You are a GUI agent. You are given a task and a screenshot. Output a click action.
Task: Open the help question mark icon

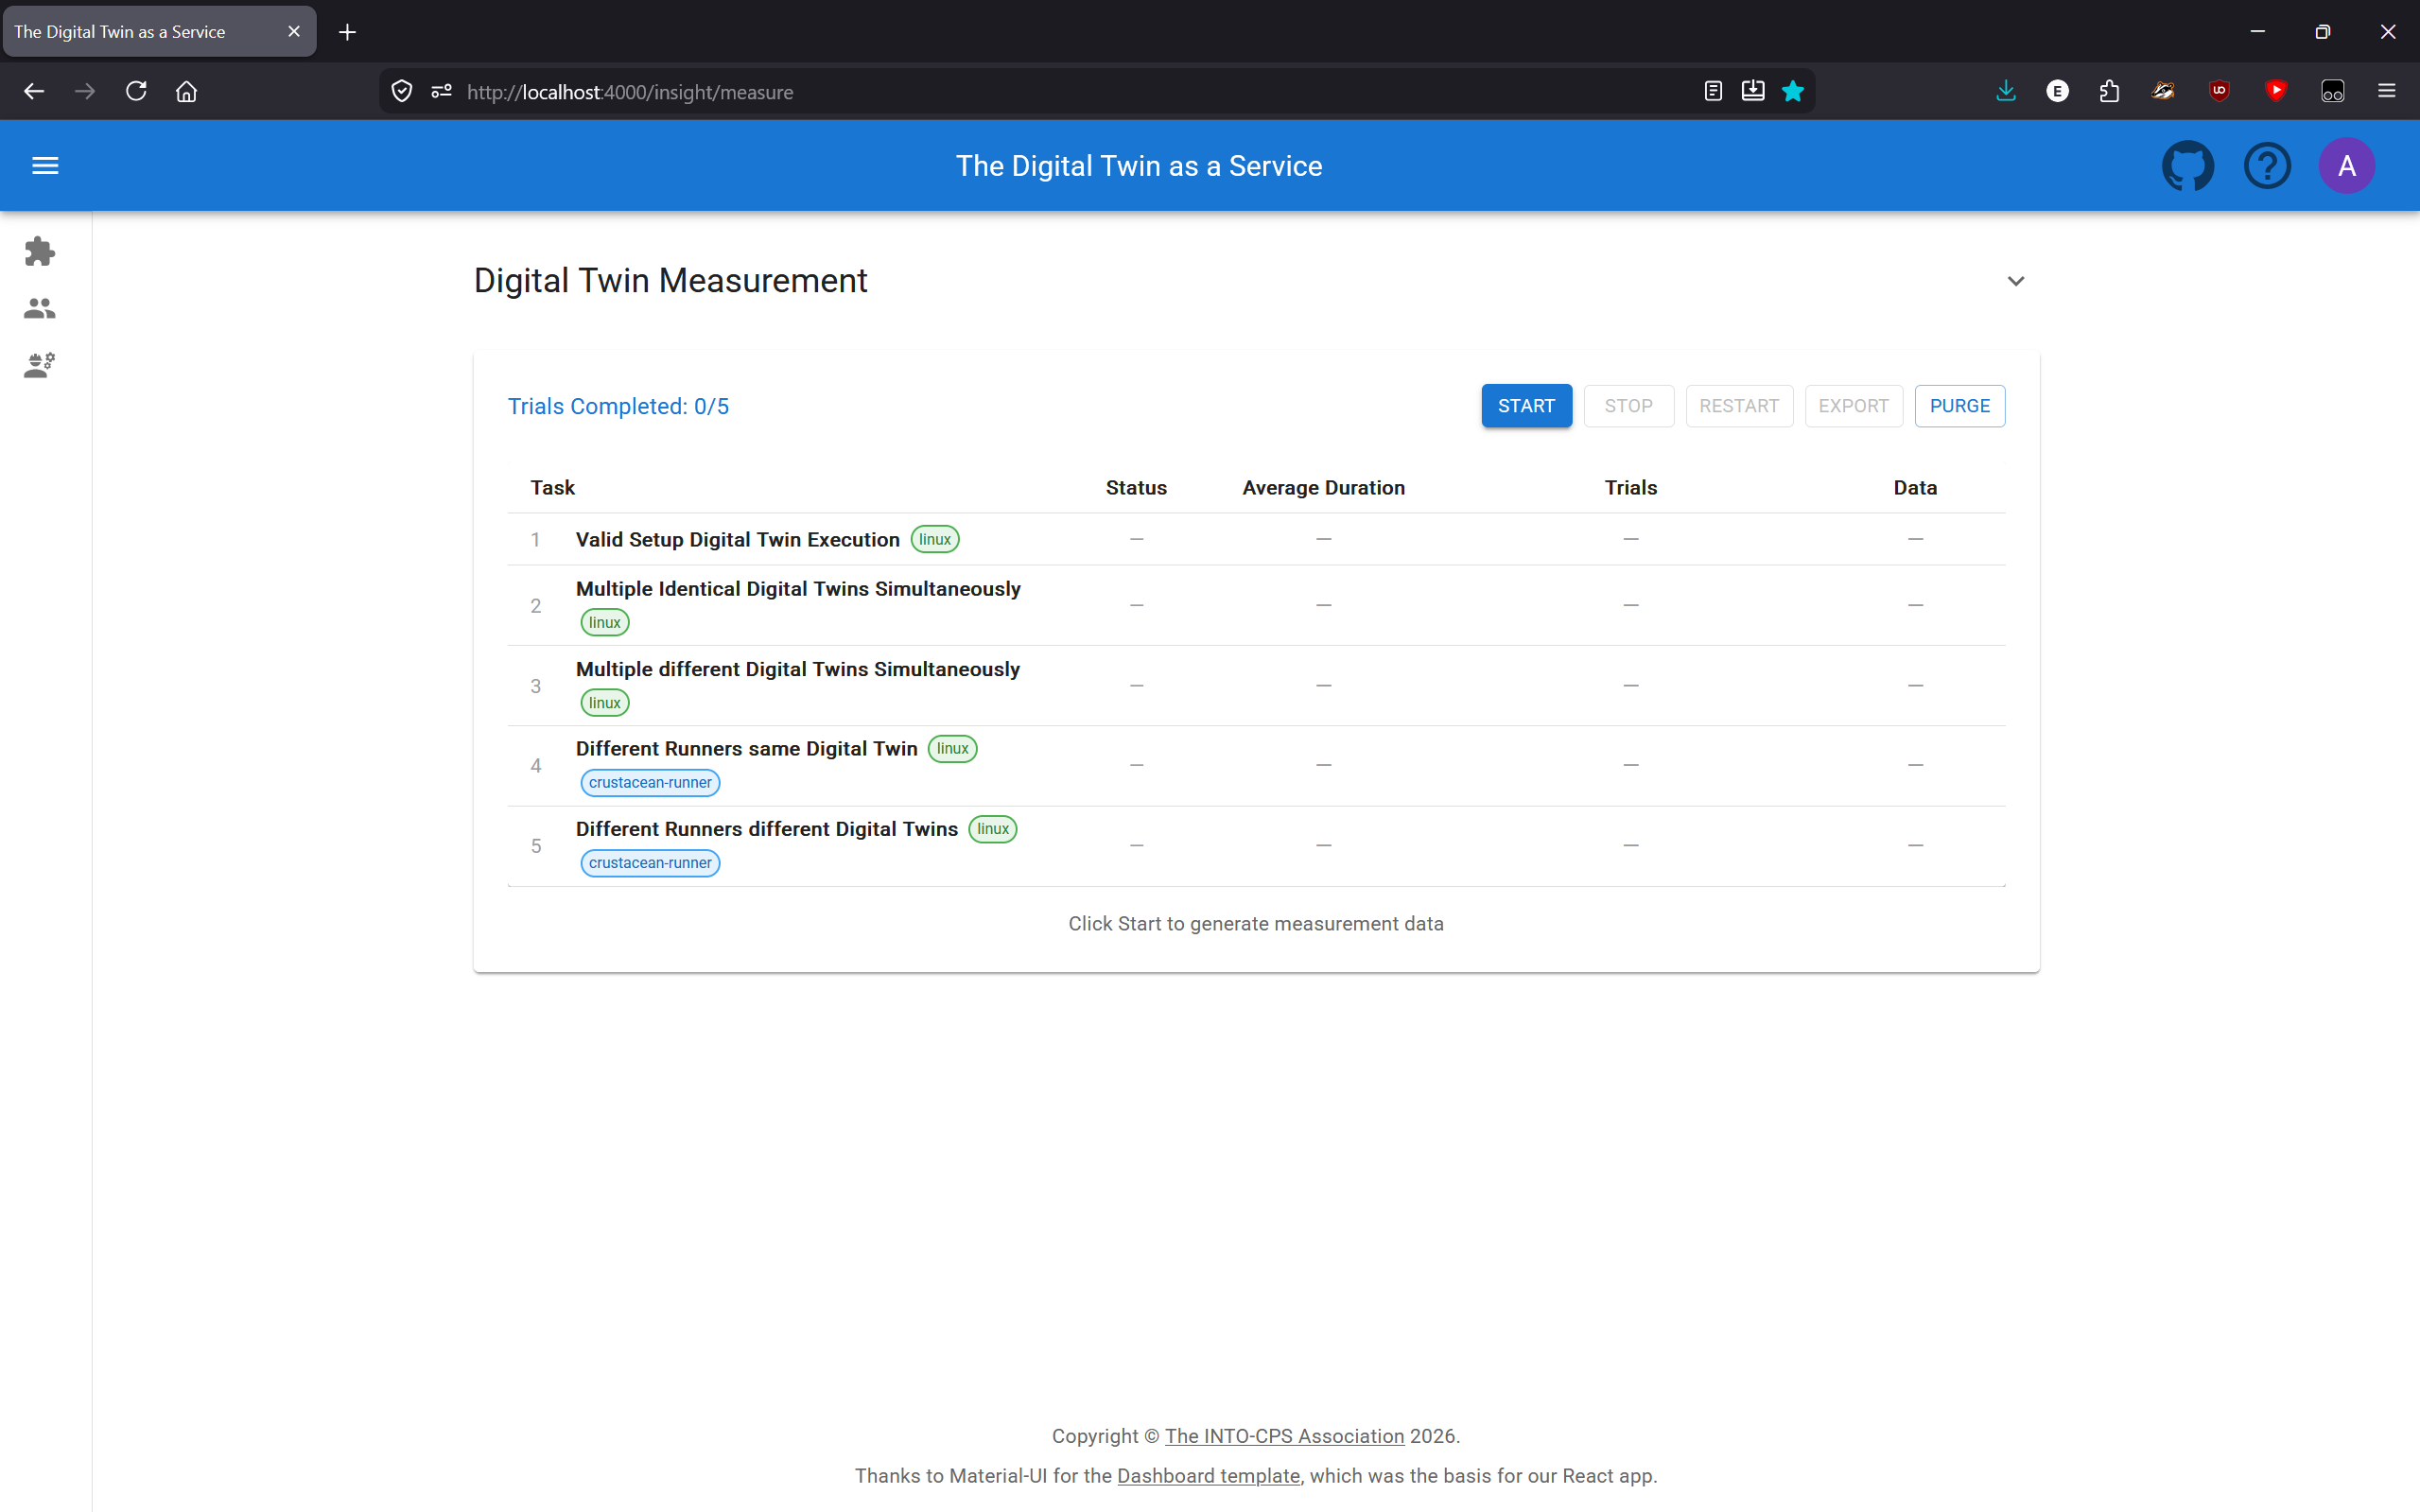click(2267, 166)
